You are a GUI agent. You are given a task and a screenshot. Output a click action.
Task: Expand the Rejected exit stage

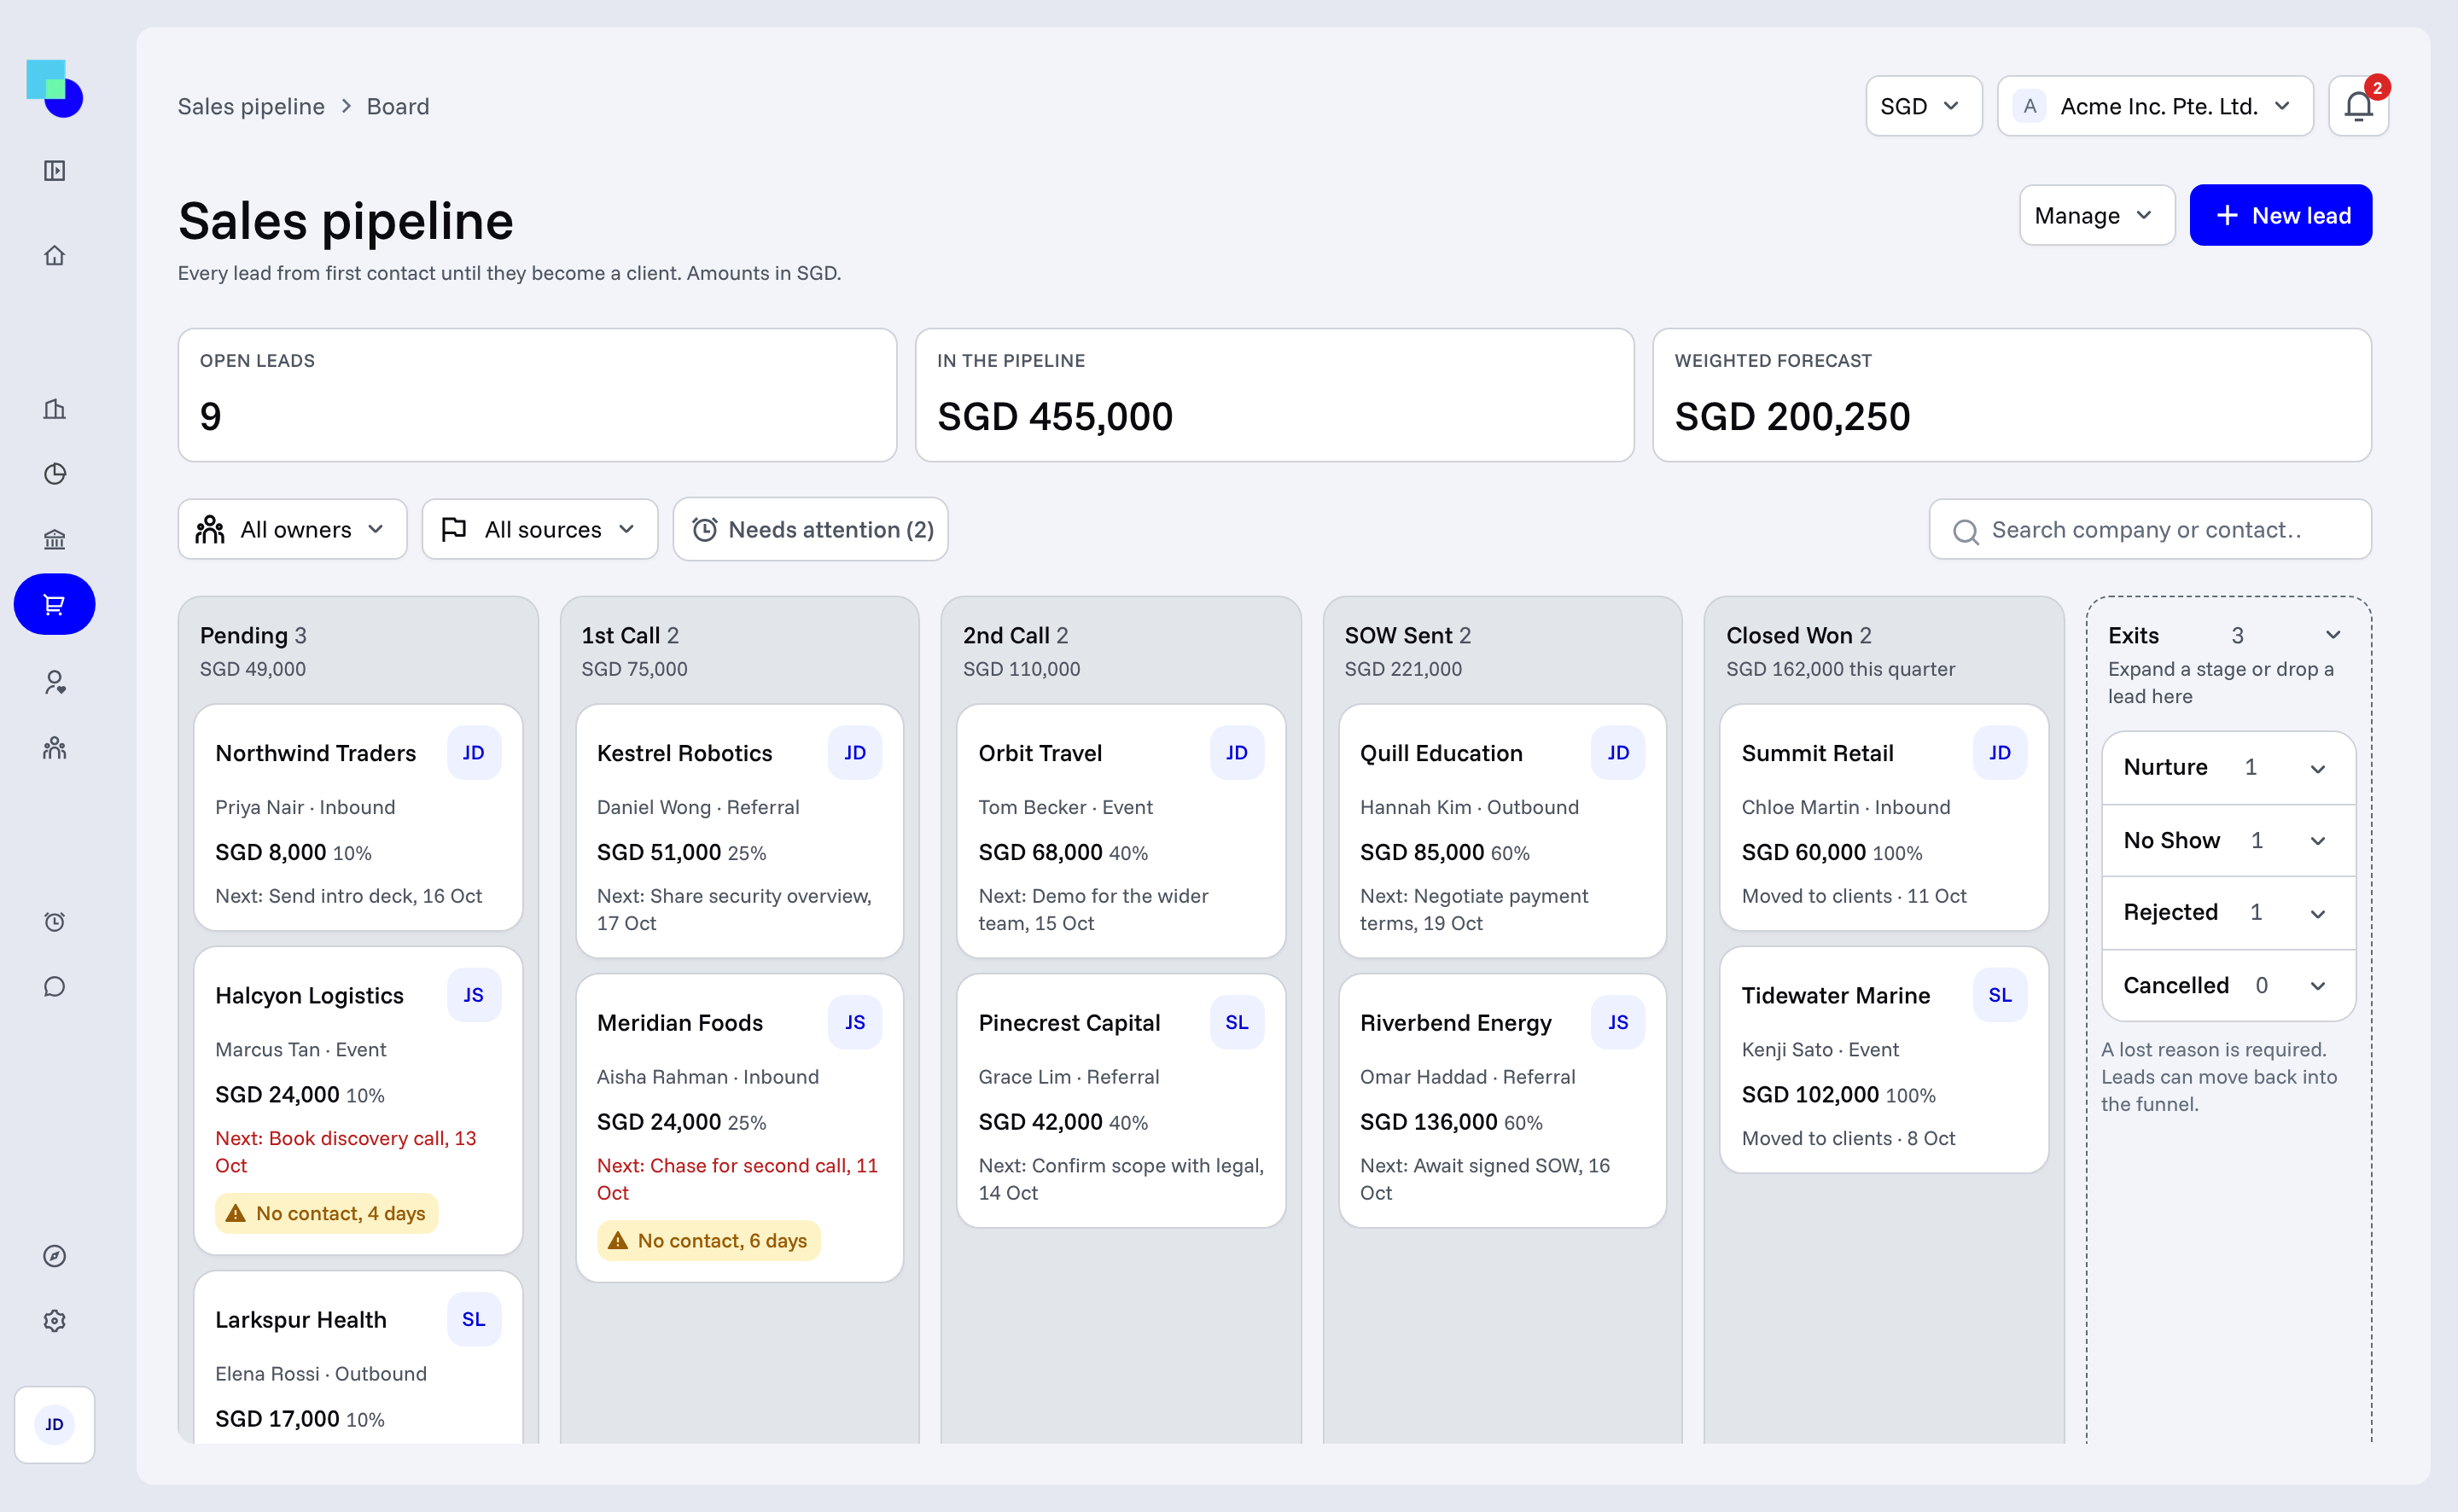pyautogui.click(x=2228, y=912)
